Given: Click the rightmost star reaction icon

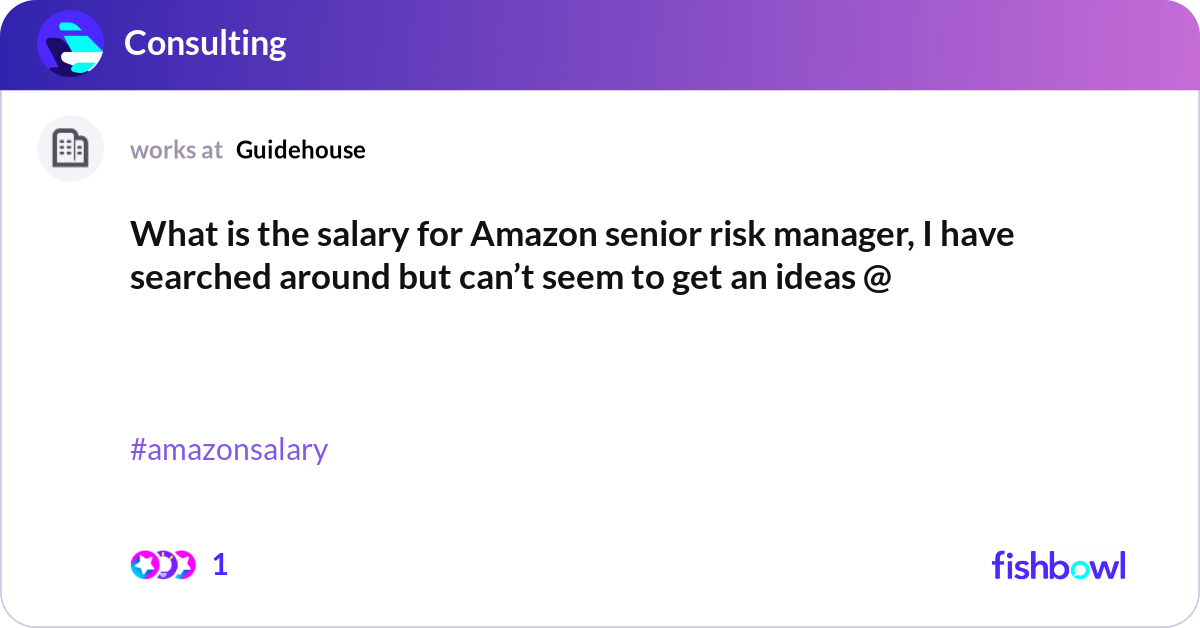Looking at the screenshot, I should (x=186, y=565).
